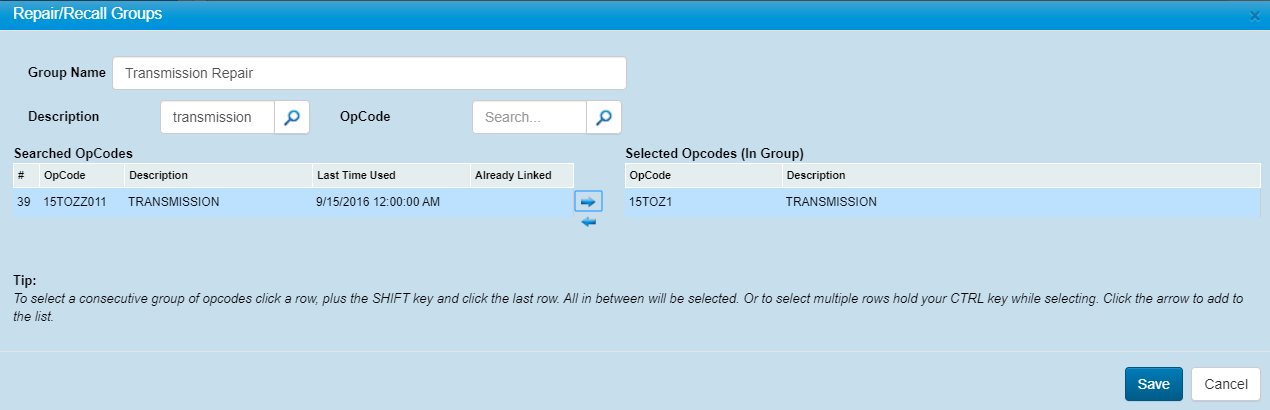The height and width of the screenshot is (410, 1270).
Task: Sort searched opcodes by Last Time Used
Action: coord(390,175)
